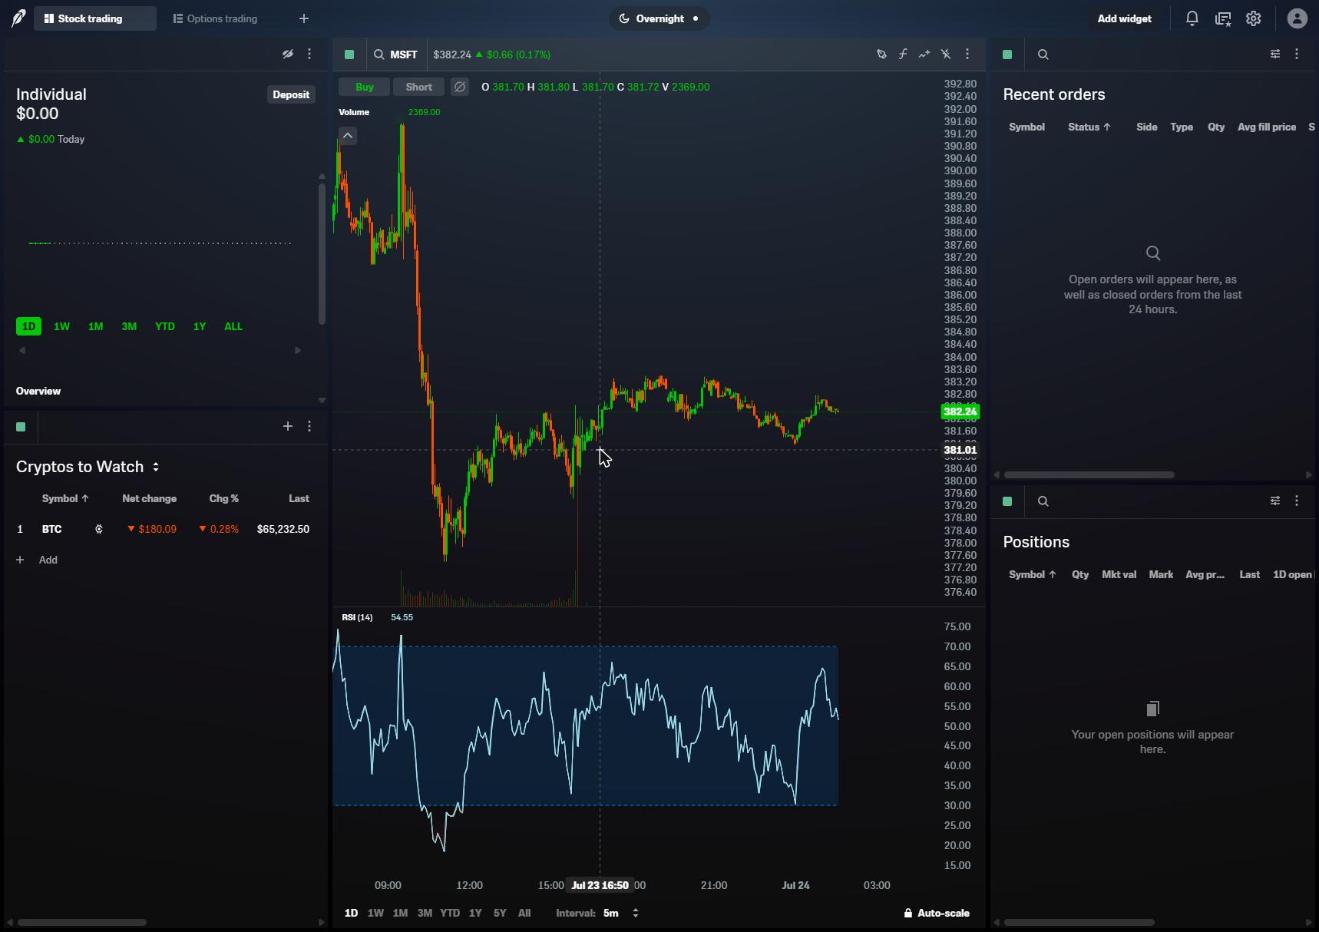Click the Recent orders horizontal scrollbar
The width and height of the screenshot is (1319, 932).
1089,474
